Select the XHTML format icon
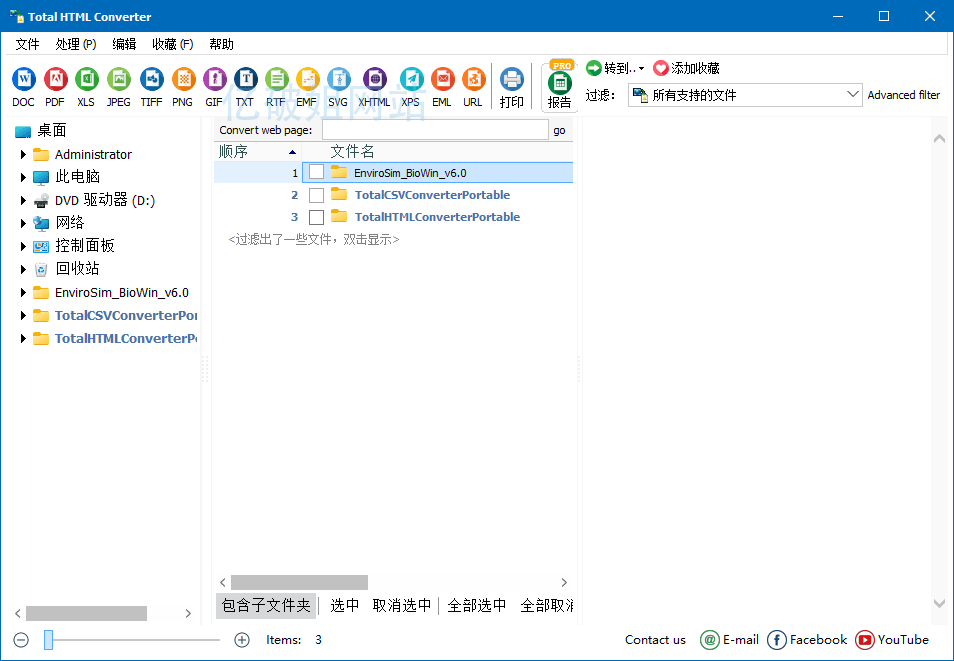Image resolution: width=954 pixels, height=661 pixels. [373, 79]
